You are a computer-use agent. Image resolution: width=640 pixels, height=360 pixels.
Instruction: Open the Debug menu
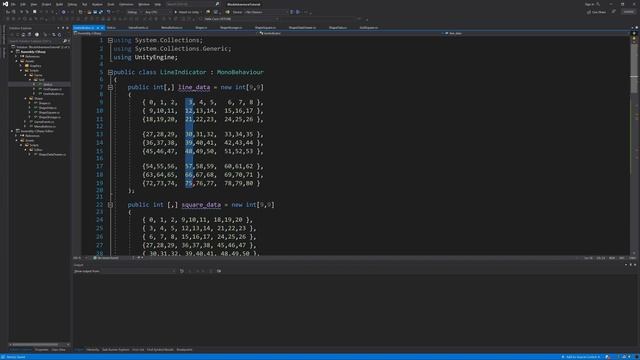click(x=72, y=4)
